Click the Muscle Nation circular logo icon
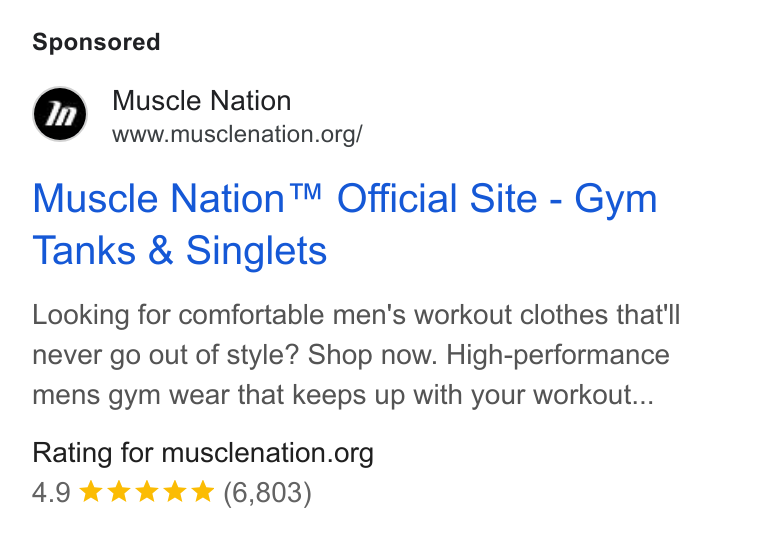Image resolution: width=760 pixels, height=536 pixels. (x=60, y=114)
